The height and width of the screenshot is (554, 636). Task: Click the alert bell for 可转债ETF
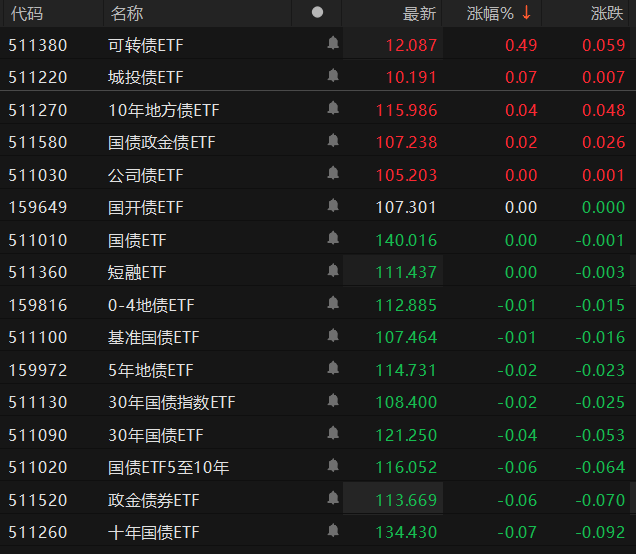point(332,44)
